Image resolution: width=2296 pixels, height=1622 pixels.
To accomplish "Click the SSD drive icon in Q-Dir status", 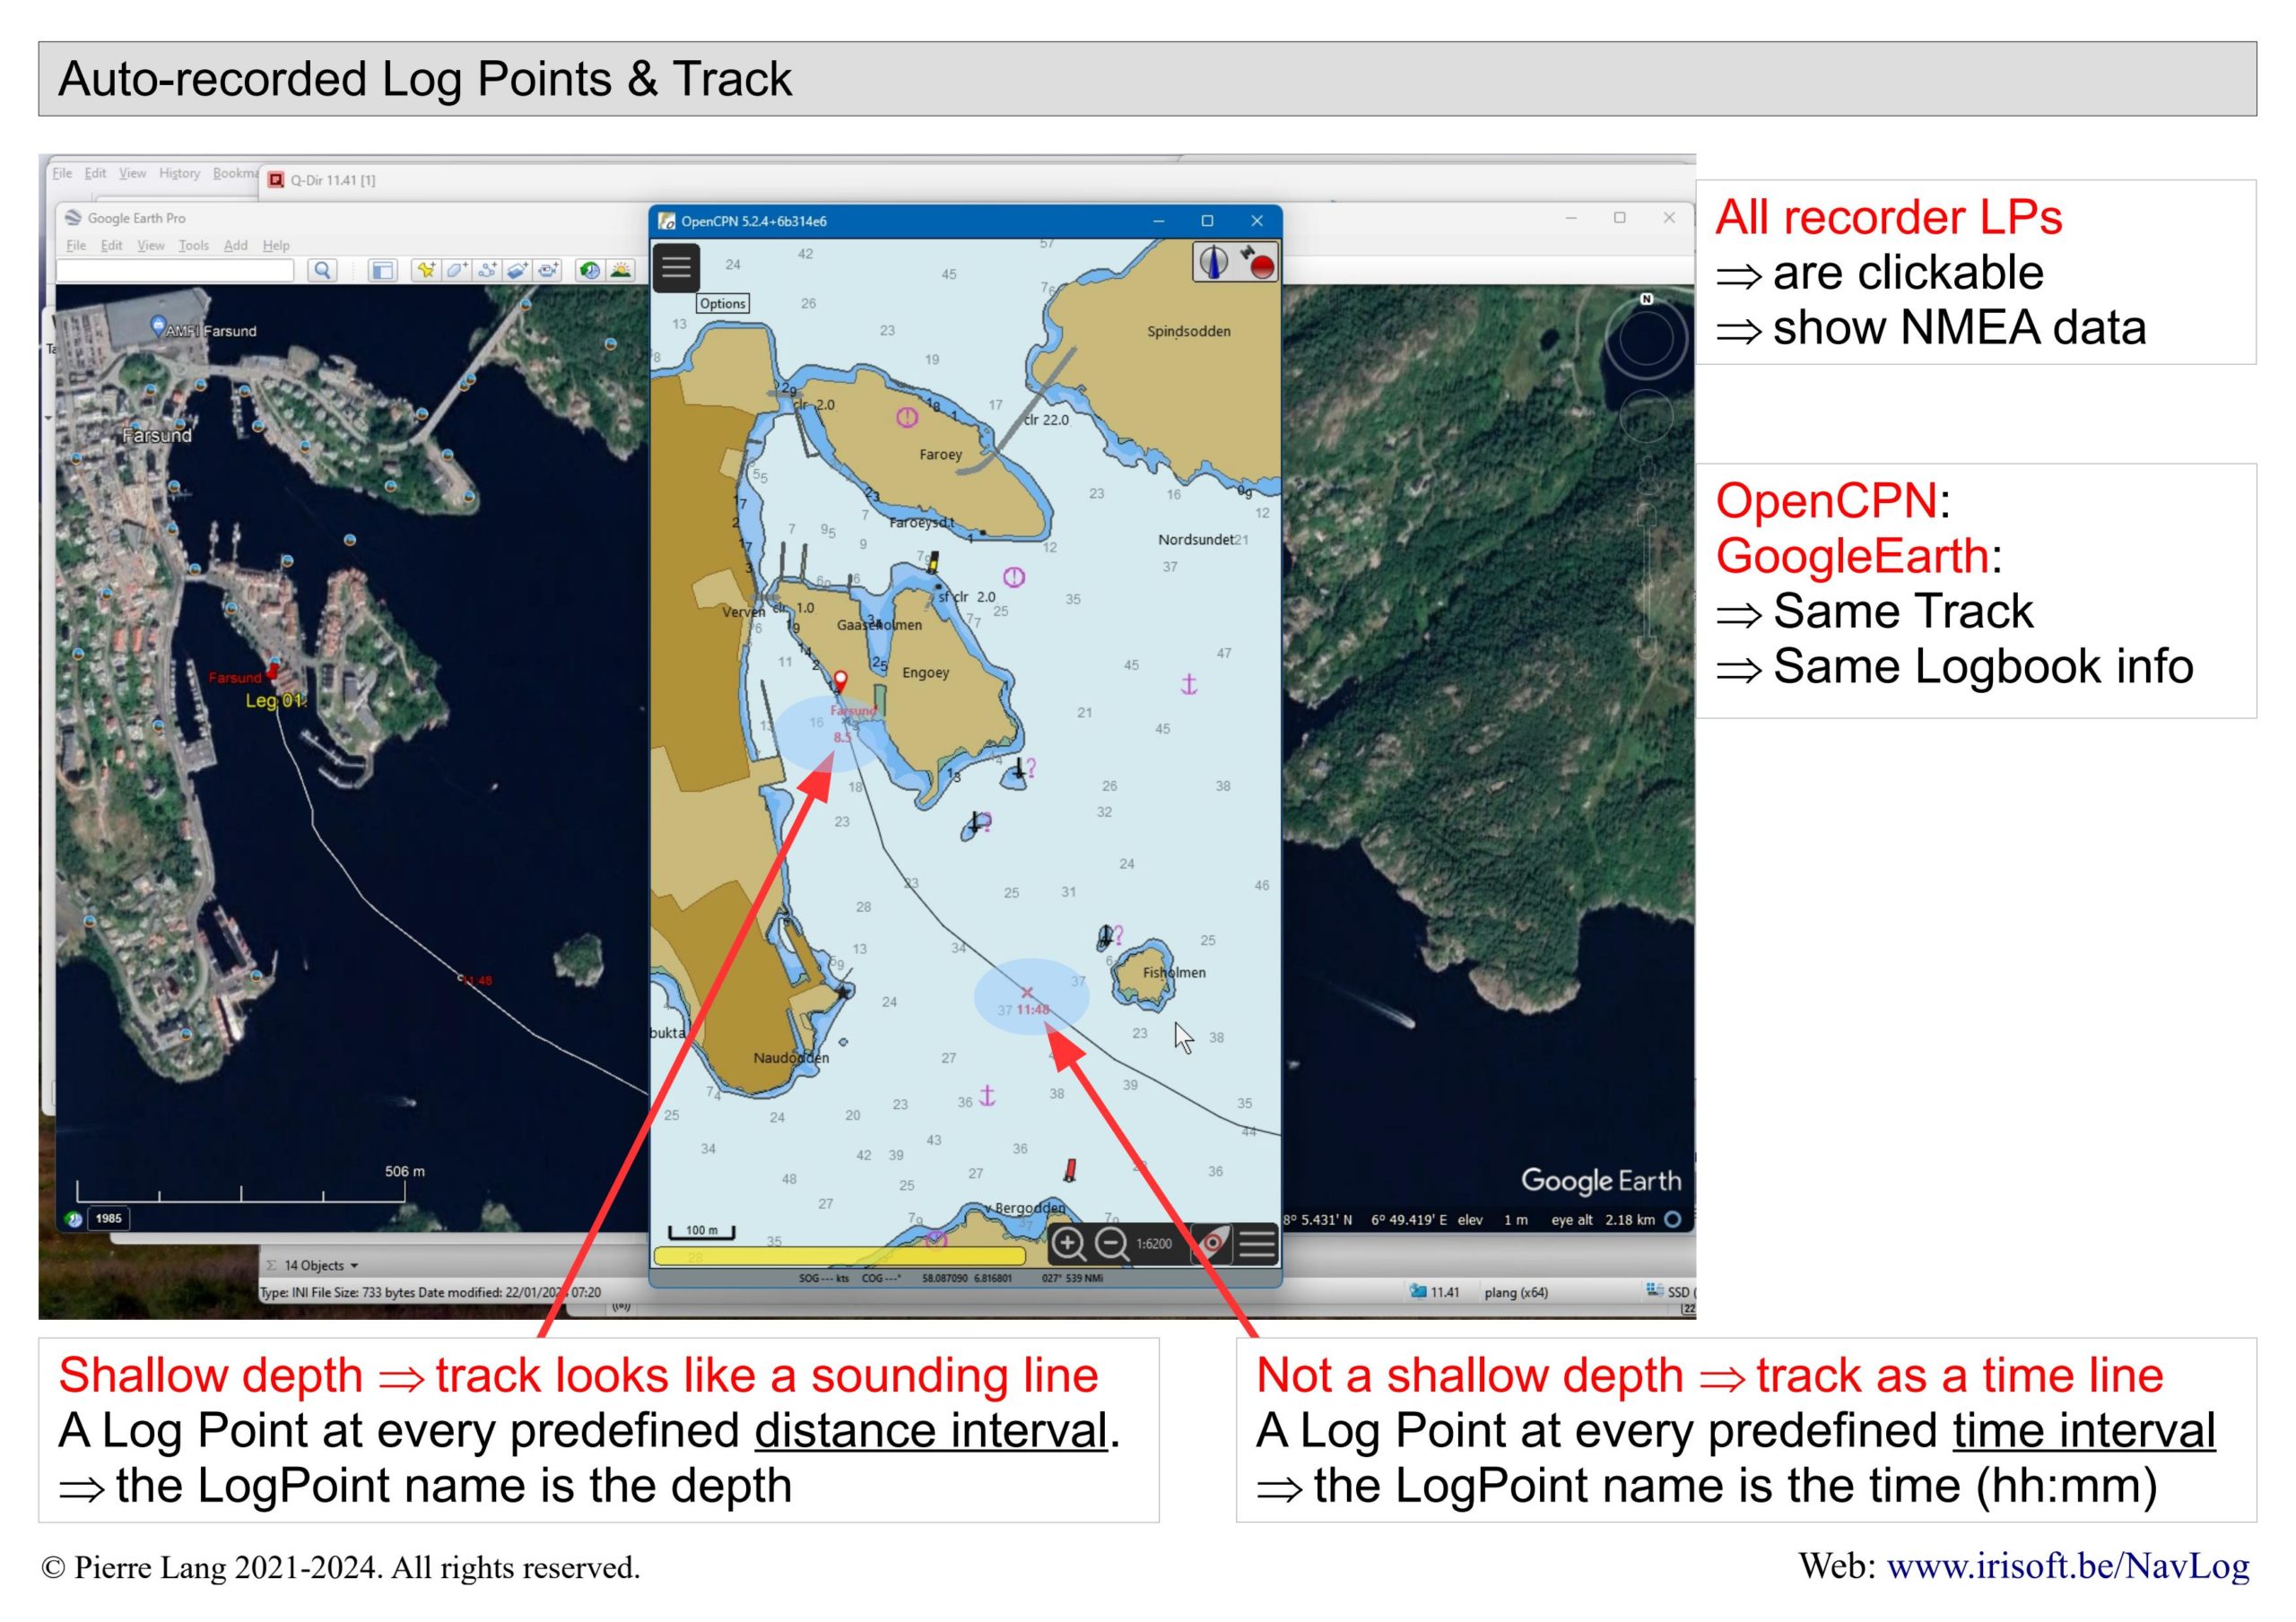I will pos(1655,1290).
